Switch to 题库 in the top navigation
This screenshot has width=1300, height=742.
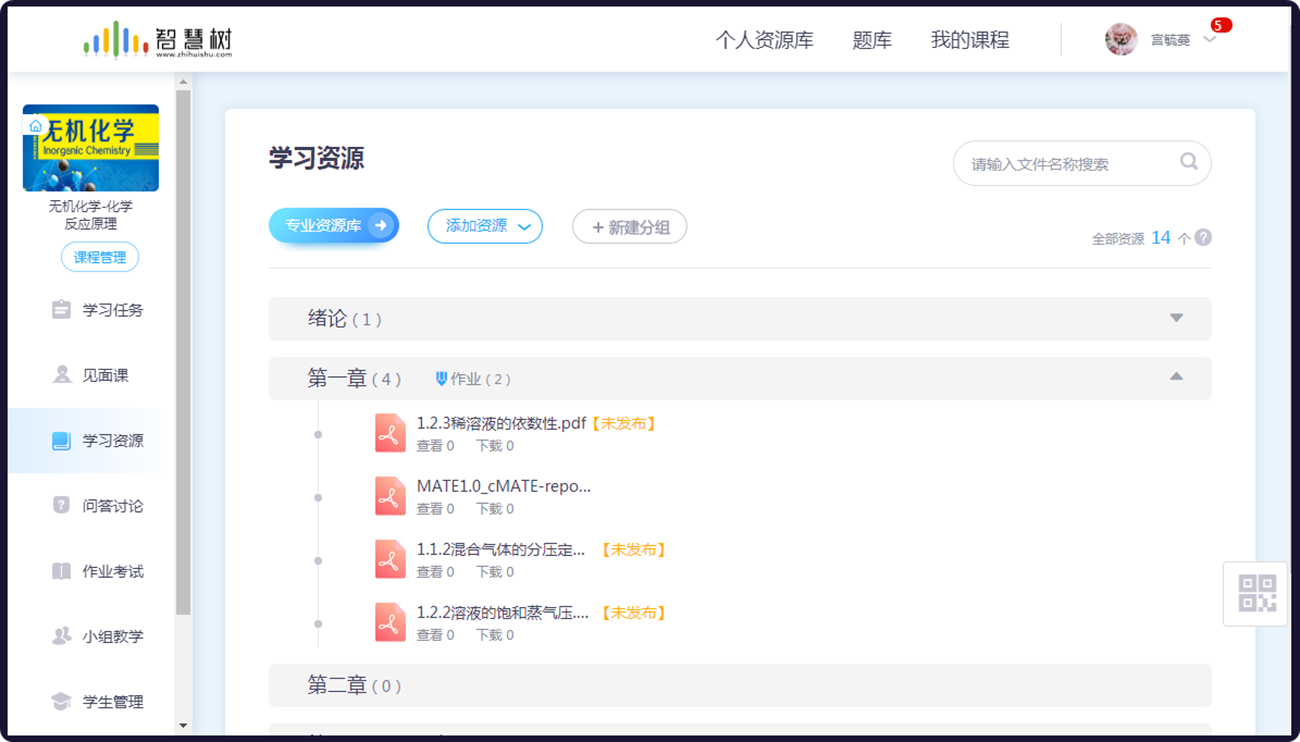tap(872, 39)
